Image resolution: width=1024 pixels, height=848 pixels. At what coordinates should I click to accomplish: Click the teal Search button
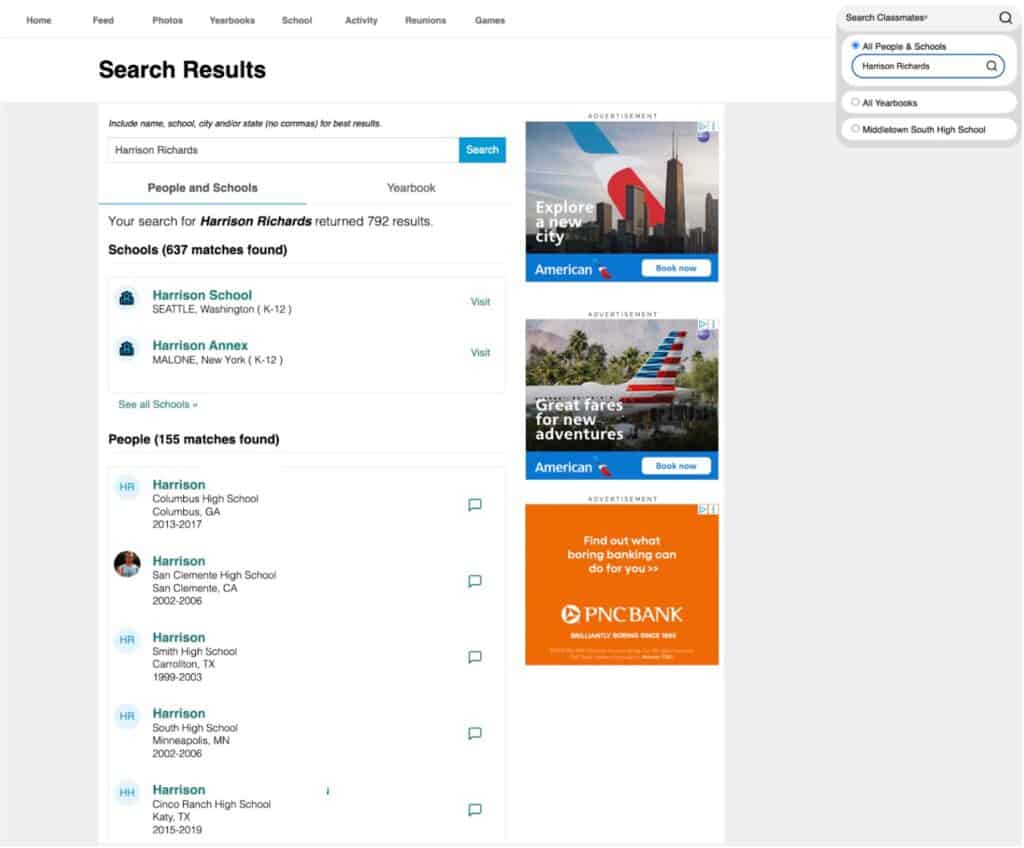click(482, 149)
